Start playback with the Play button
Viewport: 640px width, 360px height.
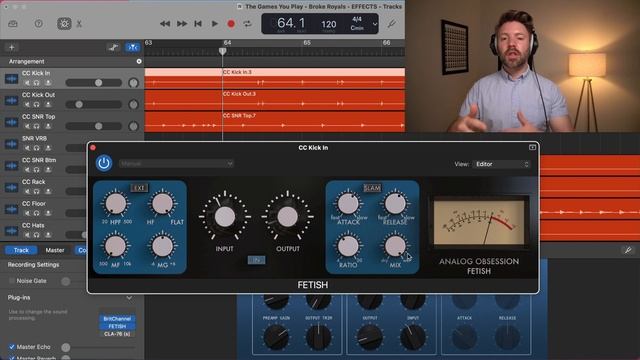pyautogui.click(x=215, y=24)
